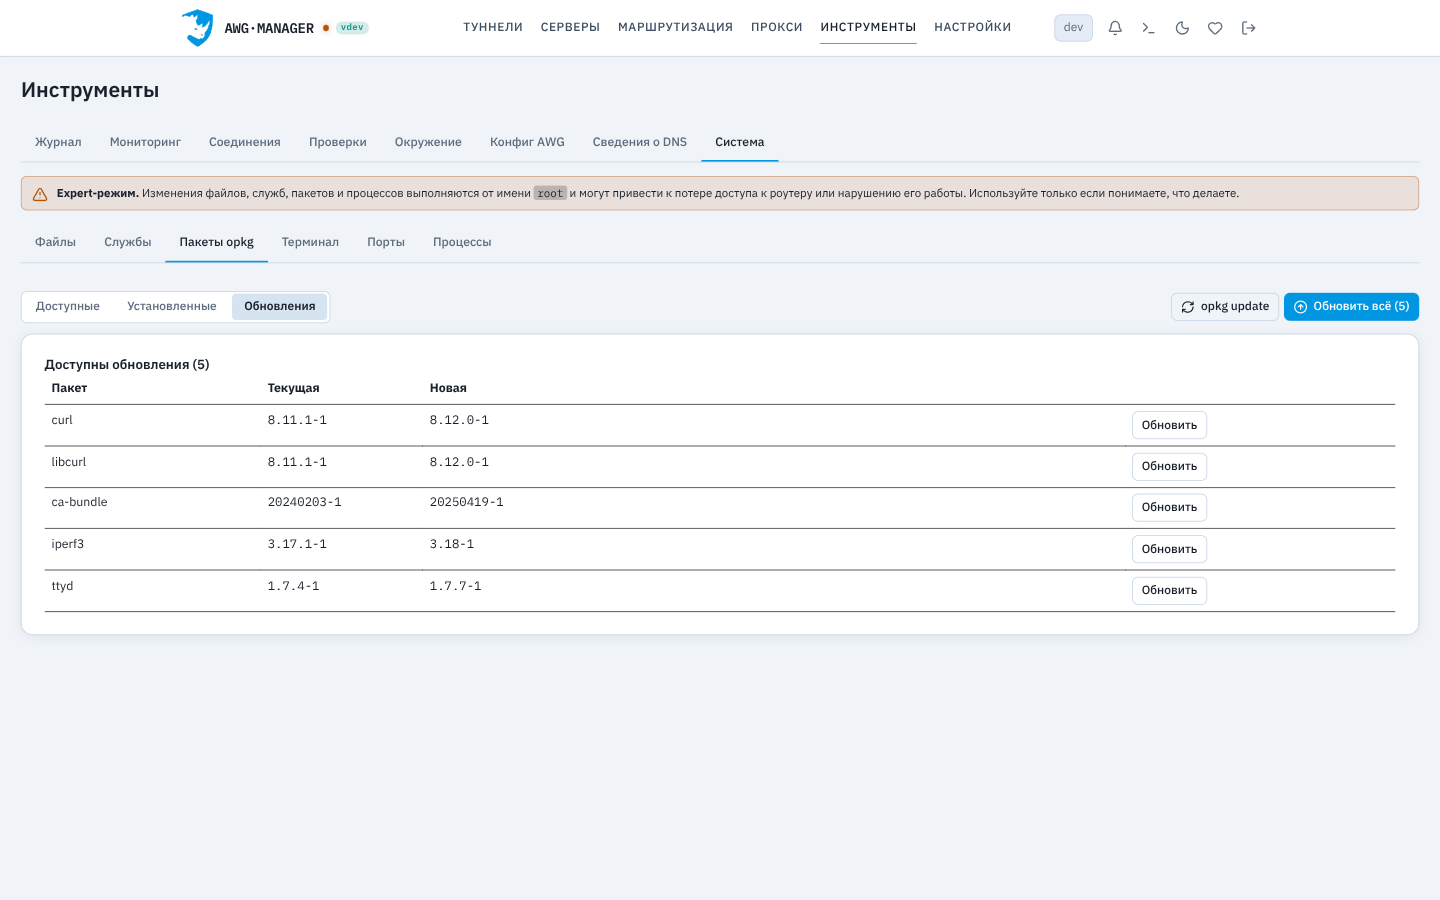1440x900 pixels.
Task: Open the Терминал sub-tab
Action: click(310, 242)
